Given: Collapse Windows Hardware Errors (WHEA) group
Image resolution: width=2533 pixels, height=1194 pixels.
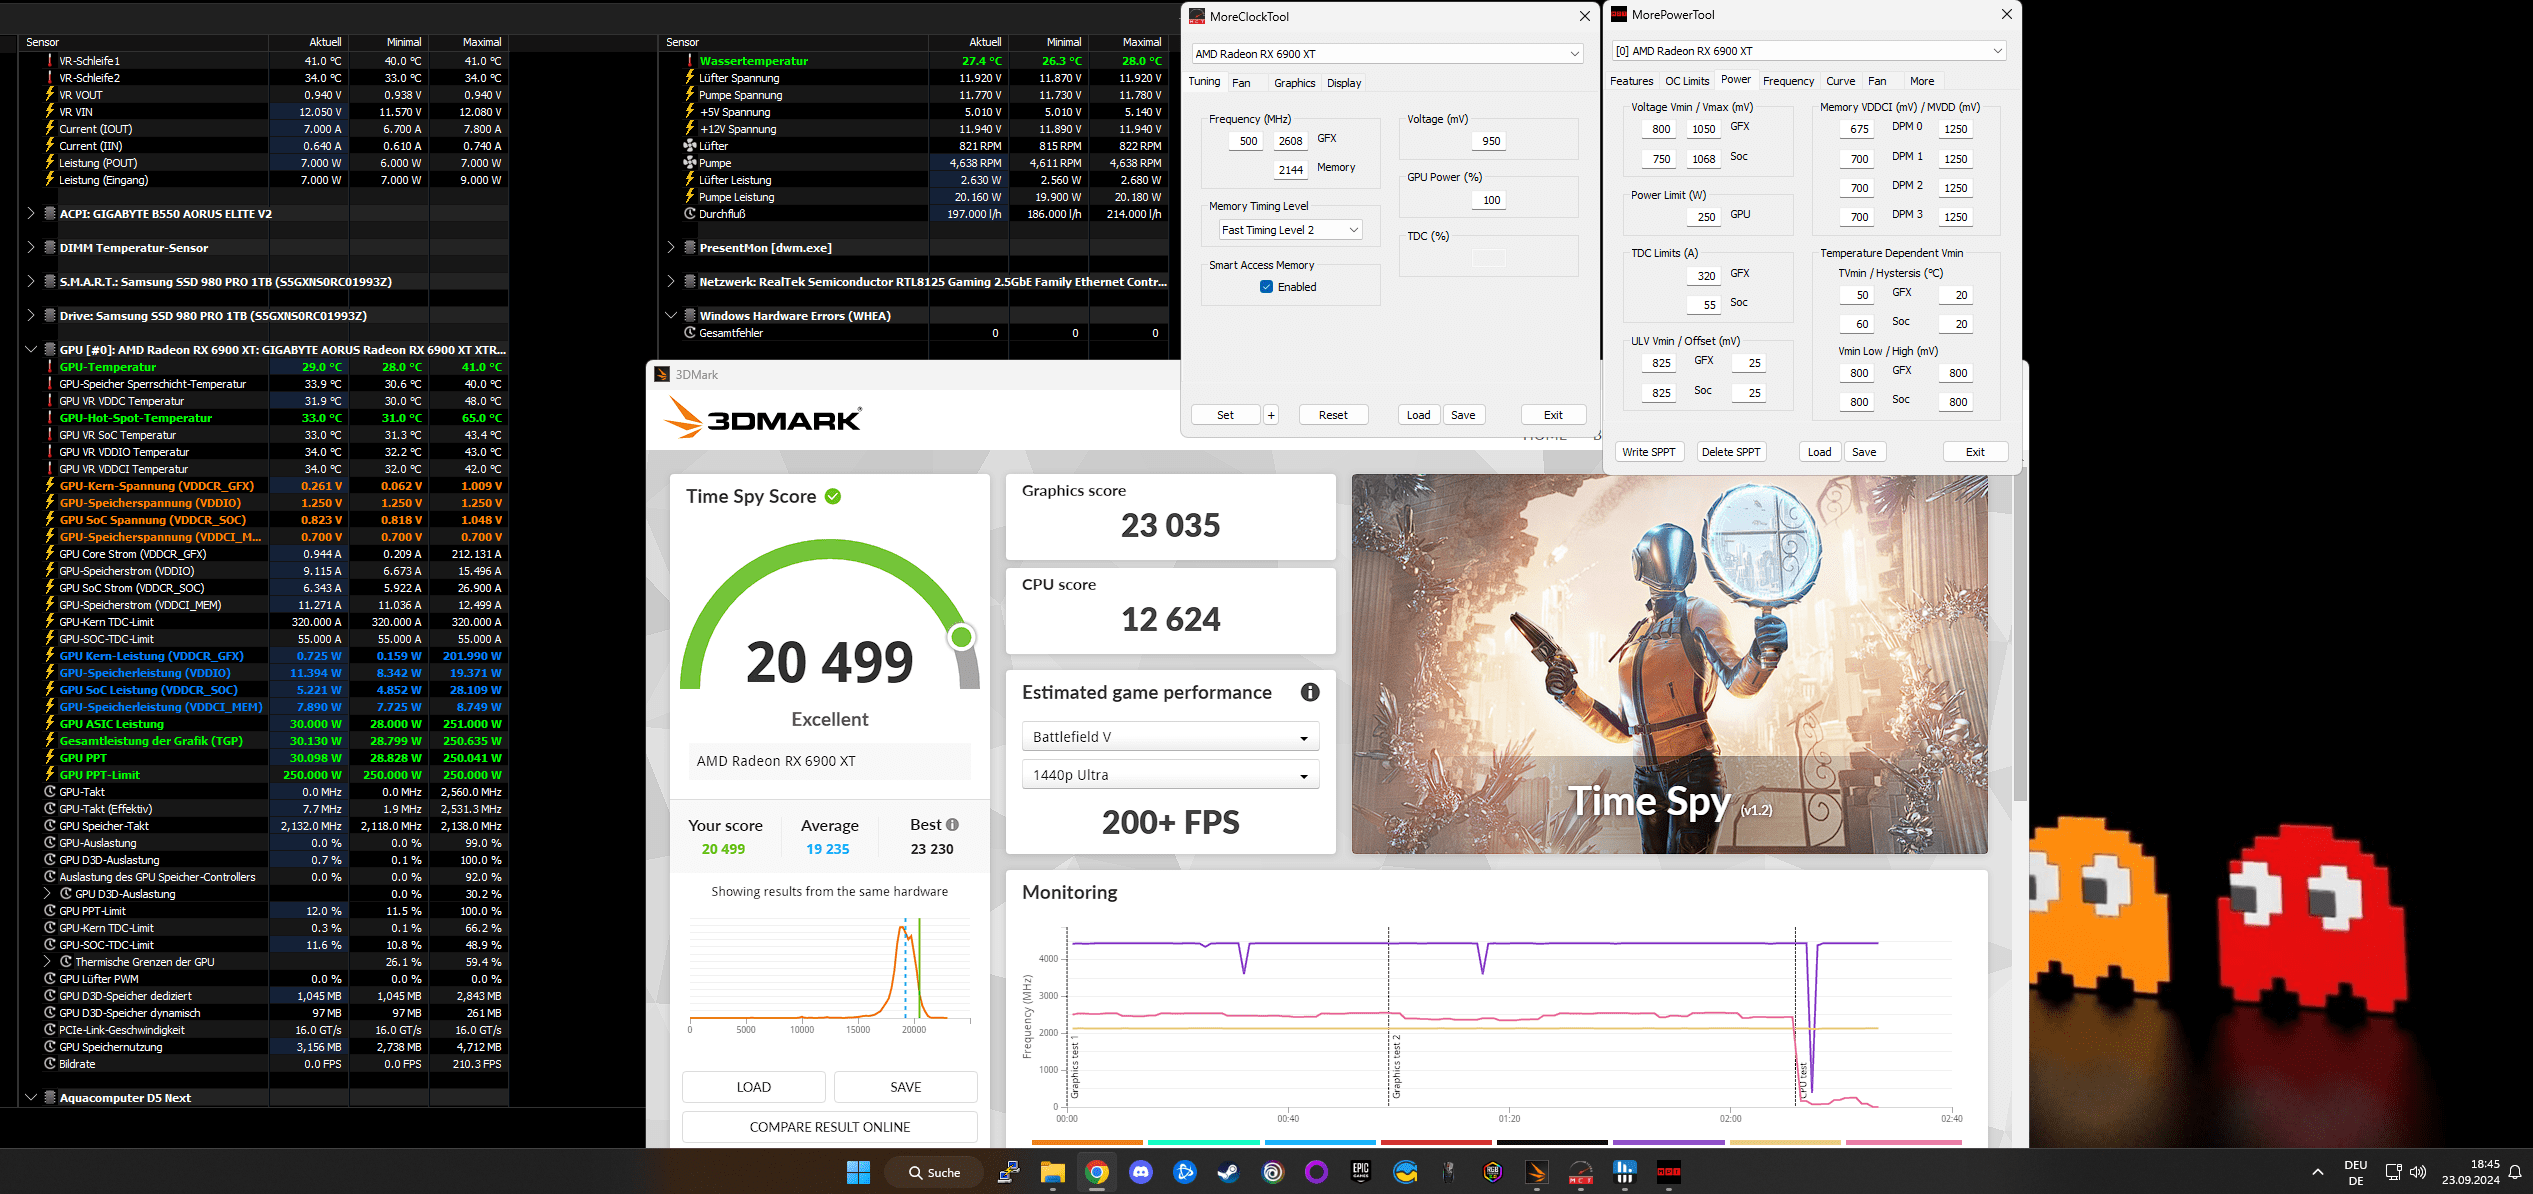Looking at the screenshot, I should coord(671,316).
